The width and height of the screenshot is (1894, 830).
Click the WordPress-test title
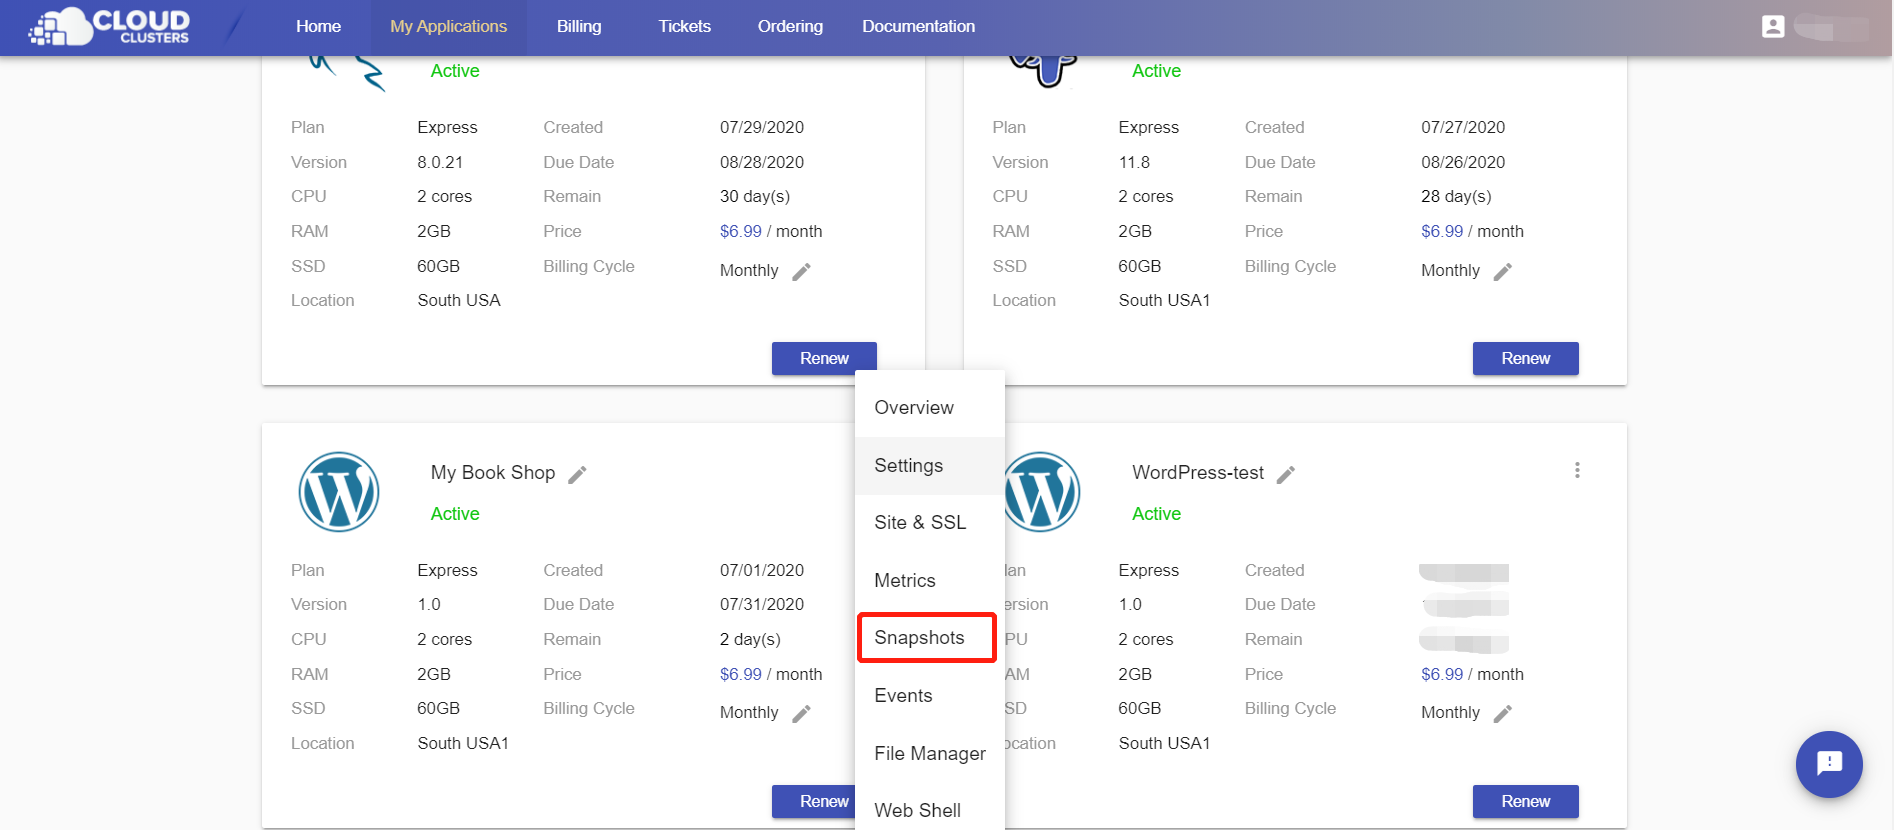pyautogui.click(x=1198, y=473)
